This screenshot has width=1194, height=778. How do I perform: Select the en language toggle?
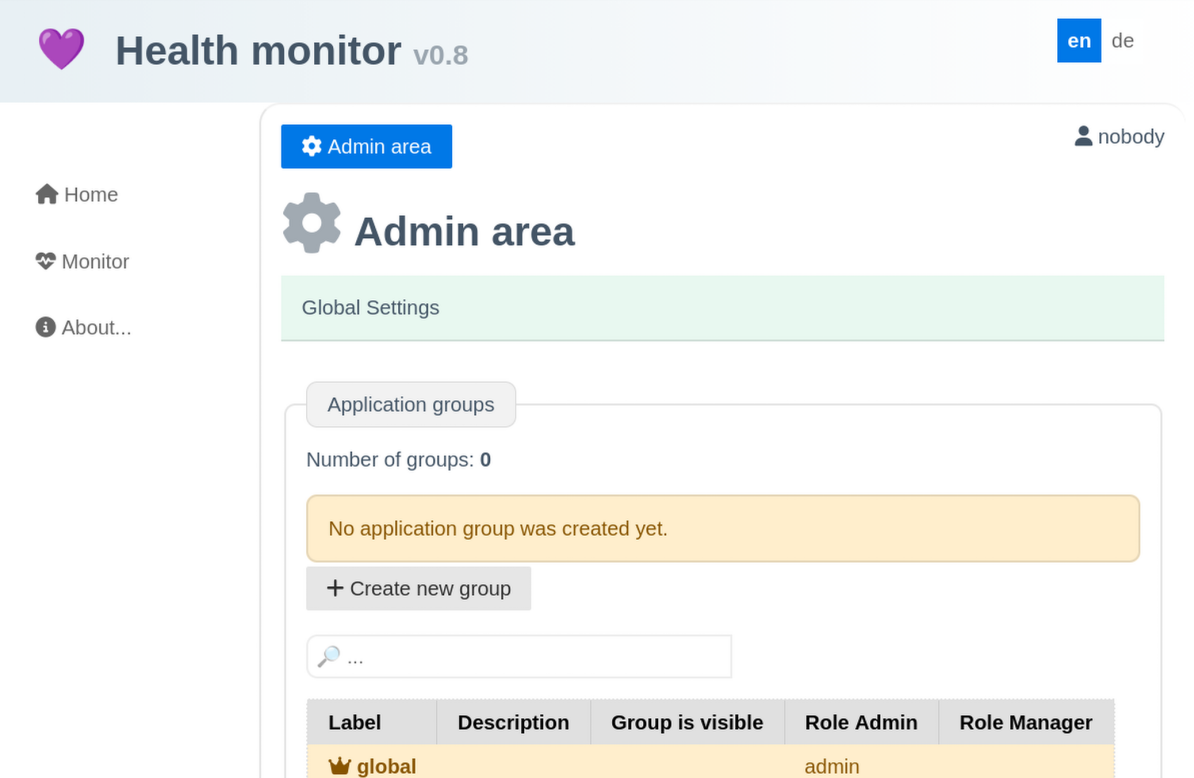(x=1078, y=40)
